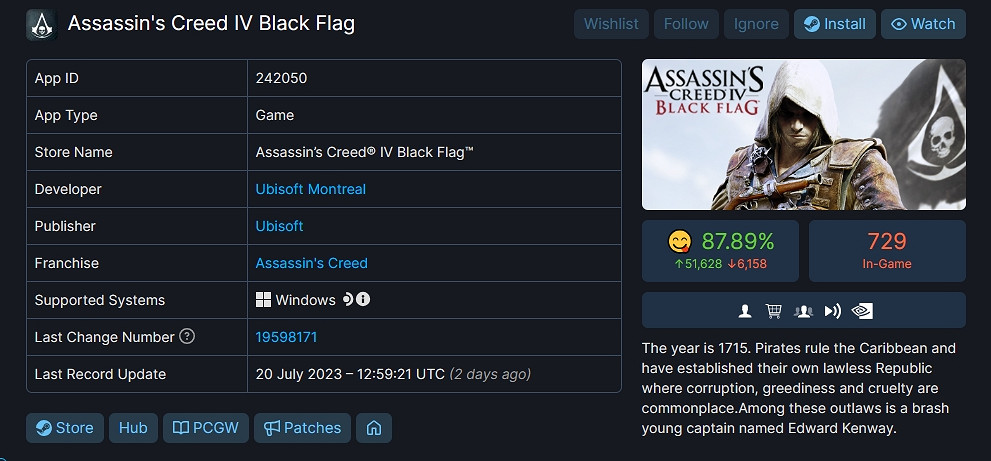Toggle Follow for Black Flag
The image size is (991, 461).
[x=686, y=24]
